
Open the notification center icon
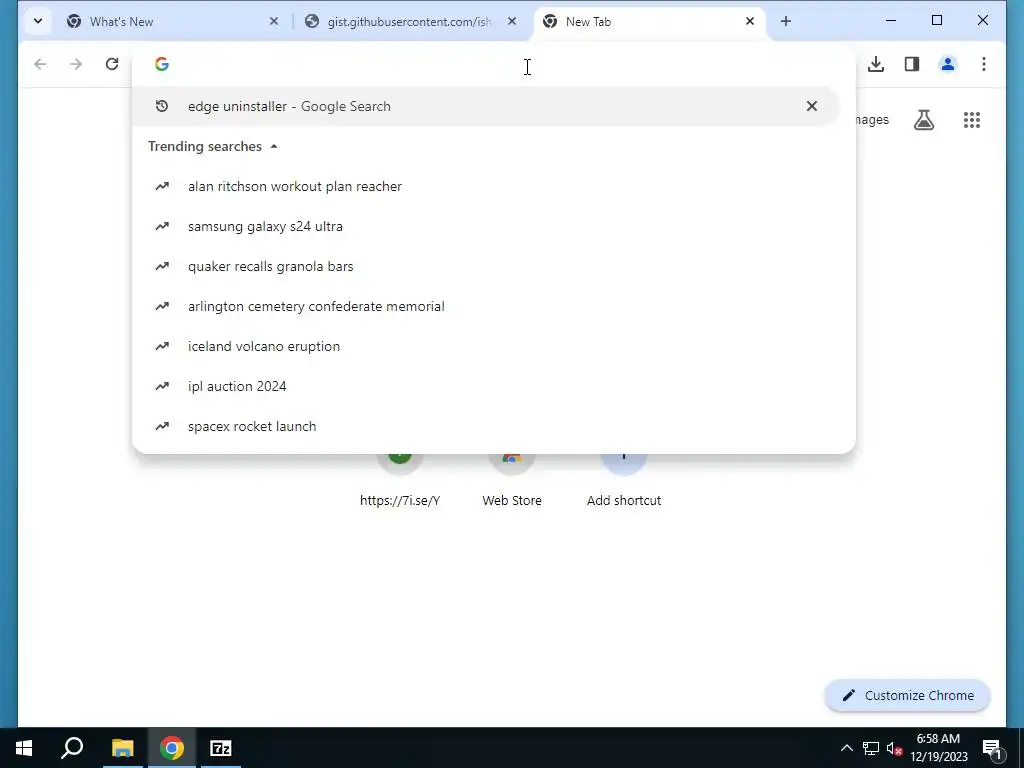[992, 748]
